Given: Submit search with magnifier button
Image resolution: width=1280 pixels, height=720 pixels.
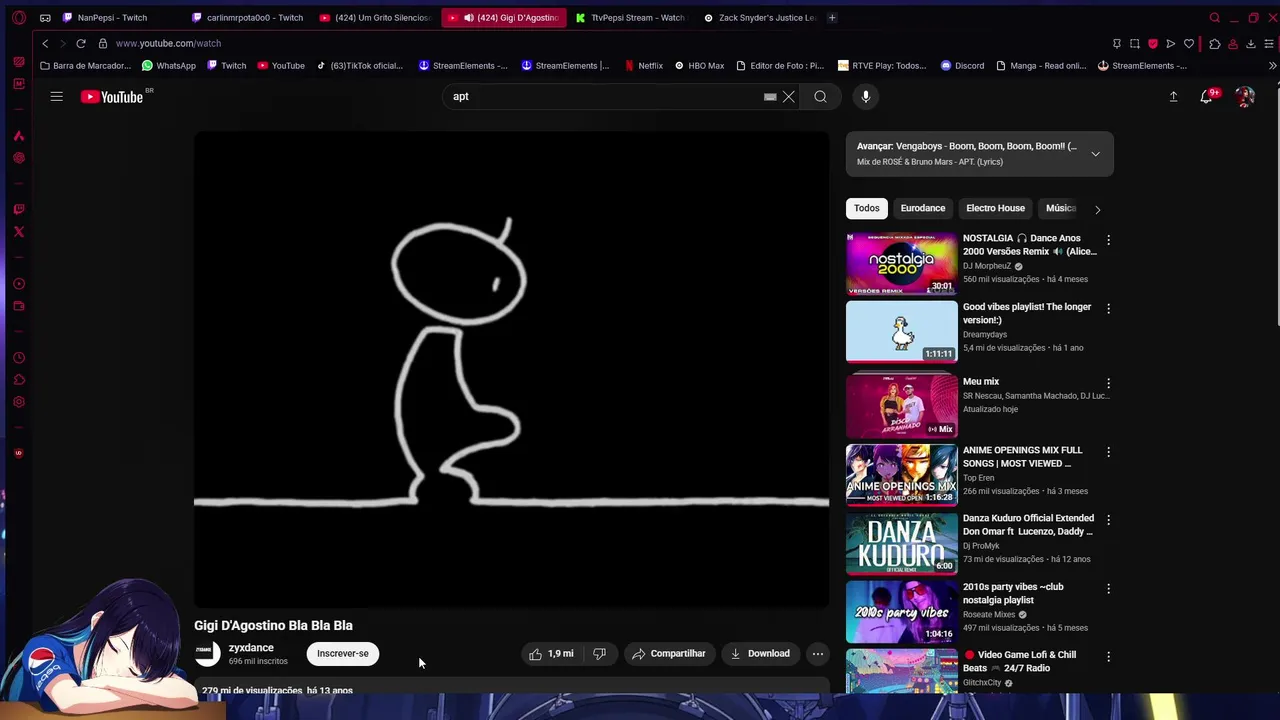Looking at the screenshot, I should coord(820,97).
